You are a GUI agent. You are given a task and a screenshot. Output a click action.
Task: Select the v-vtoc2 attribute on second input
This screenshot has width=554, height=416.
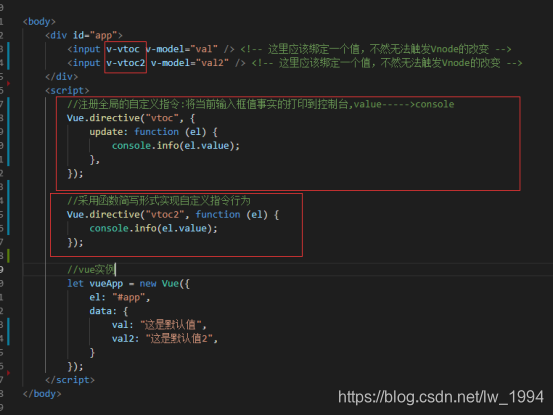pos(126,63)
